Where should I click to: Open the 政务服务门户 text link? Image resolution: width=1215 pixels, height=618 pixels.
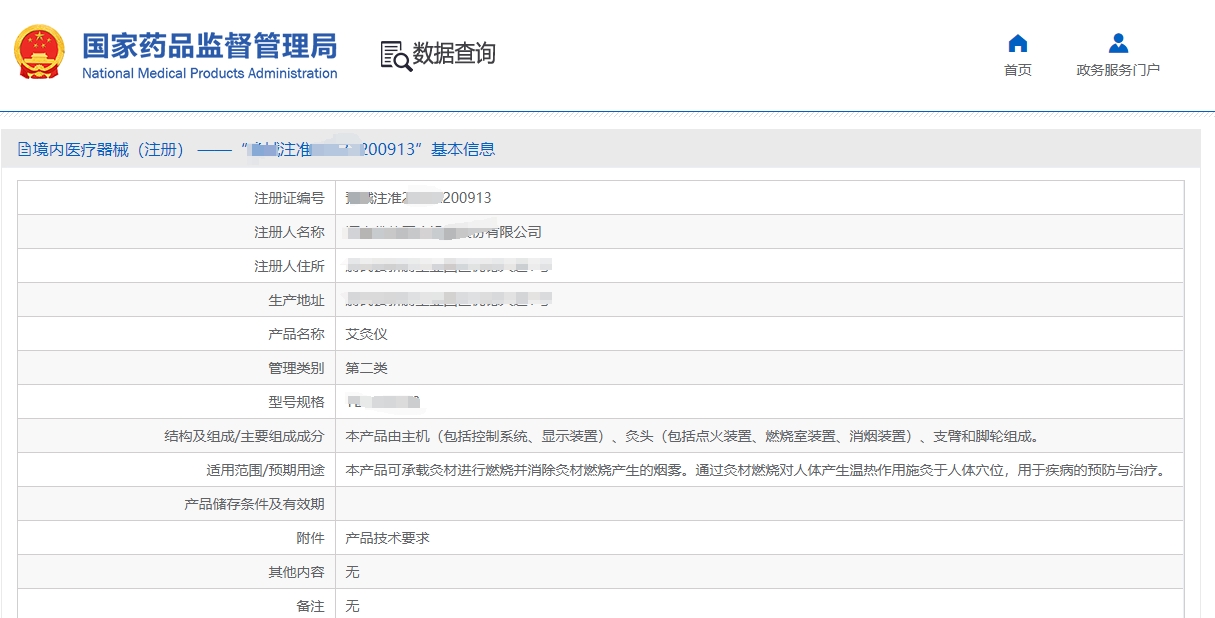[1118, 70]
